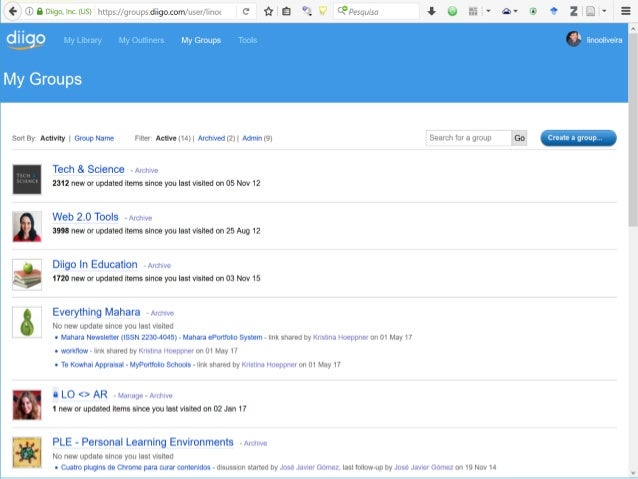Click the browser address bar URL
The width and height of the screenshot is (638, 479).
[160, 11]
